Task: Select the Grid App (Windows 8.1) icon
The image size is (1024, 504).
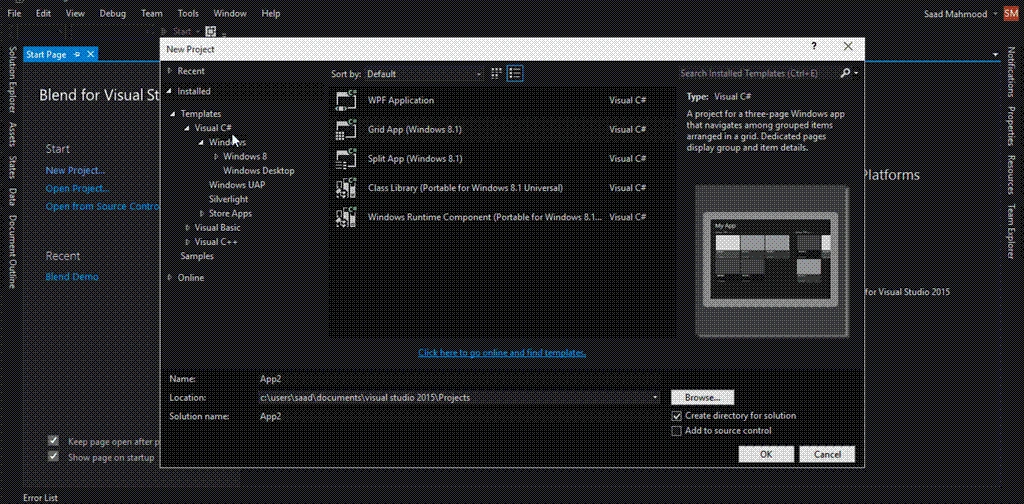Action: [346, 129]
